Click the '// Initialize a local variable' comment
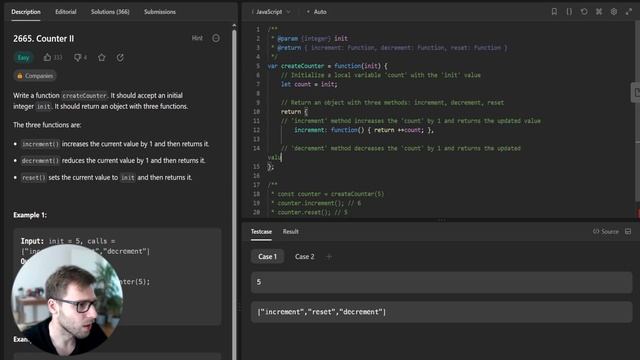Viewport: 640px width, 360px height. (380, 75)
